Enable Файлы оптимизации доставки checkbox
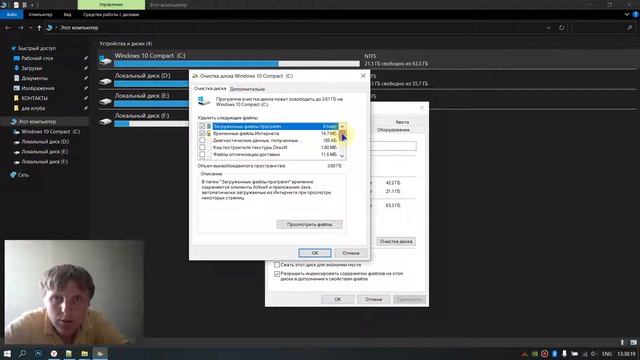640x360 pixels. [202, 155]
